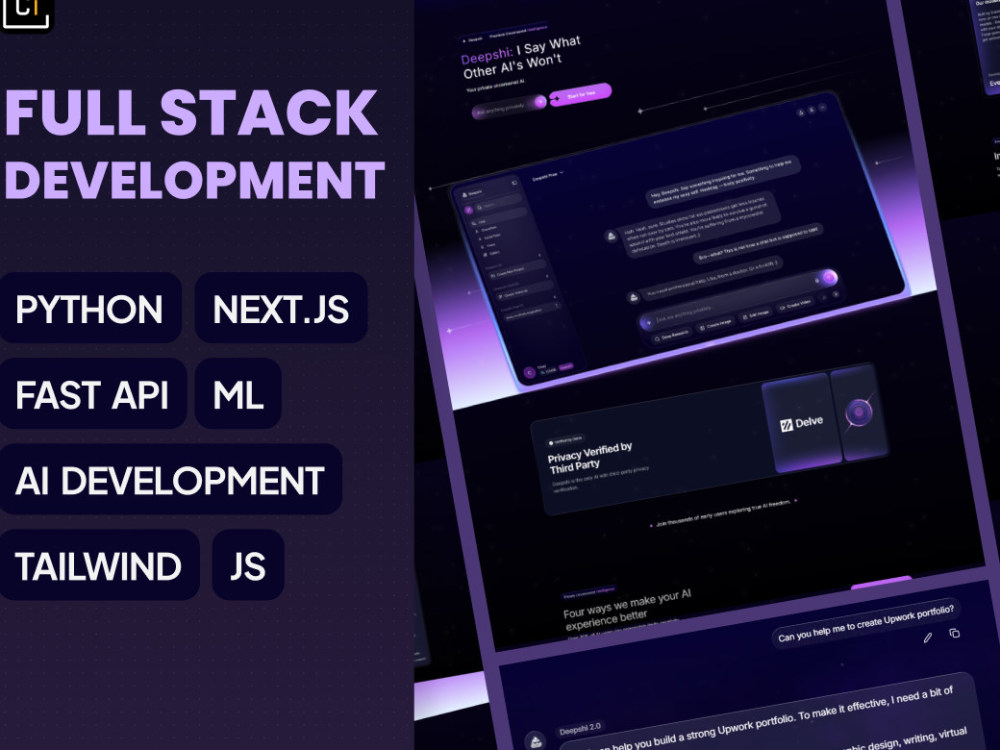Click the round submit button in hero input
This screenshot has height=750, width=1000.
540,101
